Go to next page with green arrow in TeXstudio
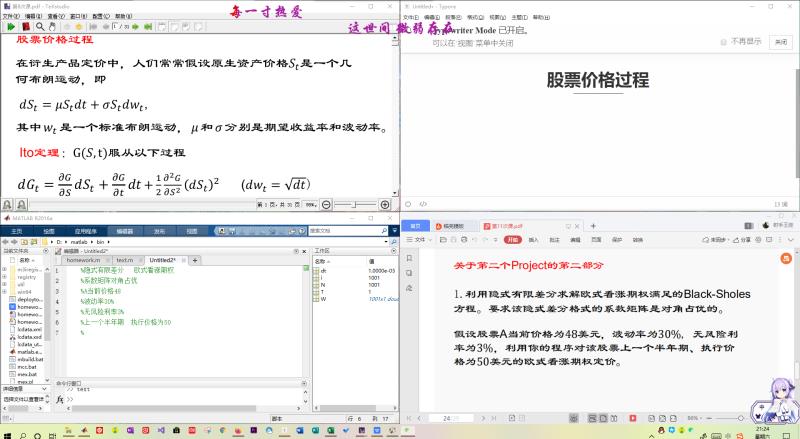 [135, 27]
